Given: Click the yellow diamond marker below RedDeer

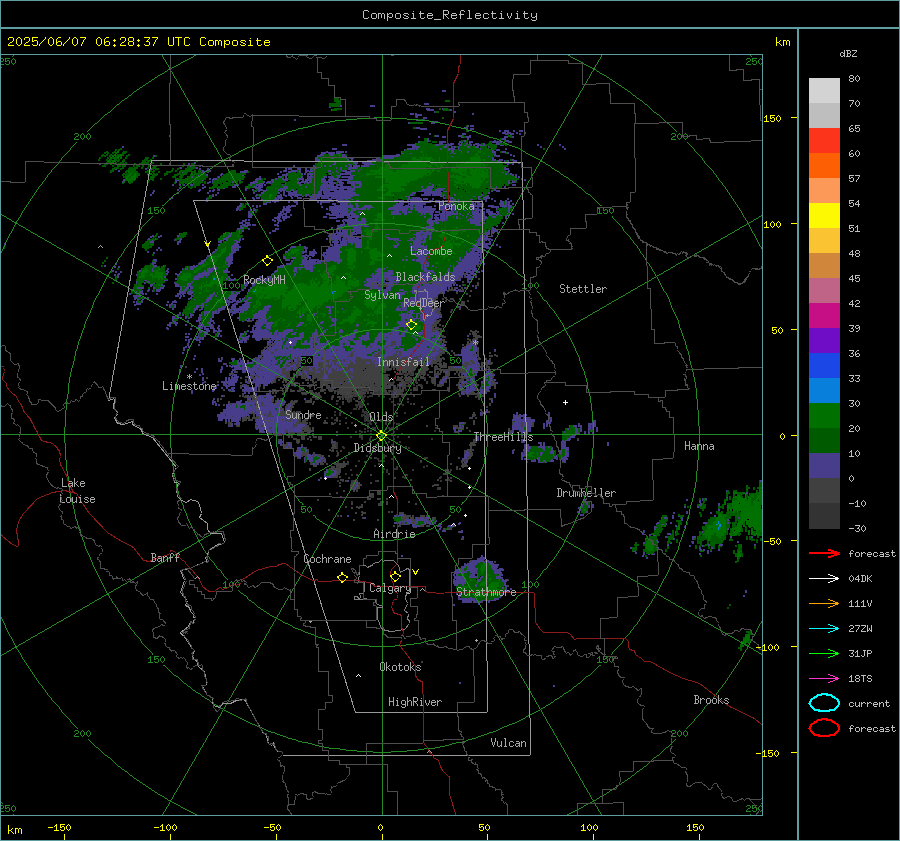Looking at the screenshot, I should click(x=412, y=325).
